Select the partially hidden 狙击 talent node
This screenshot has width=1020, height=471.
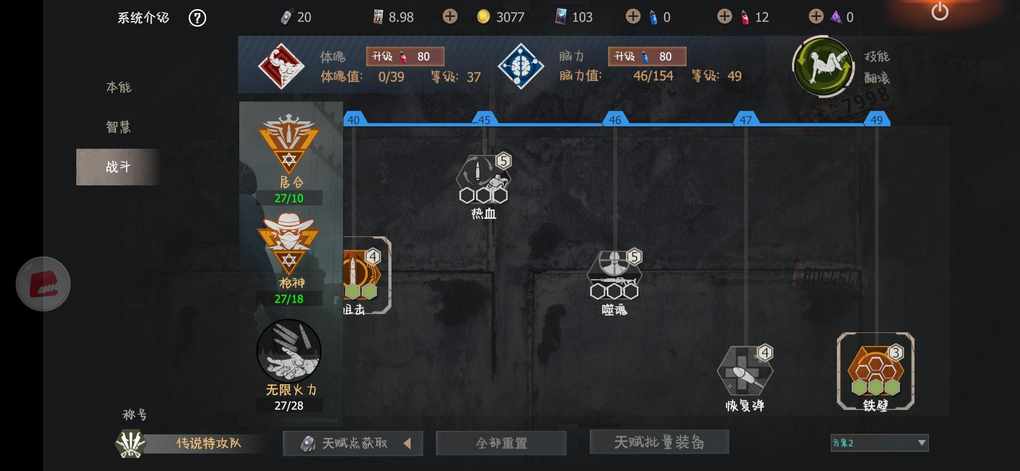click(x=366, y=276)
